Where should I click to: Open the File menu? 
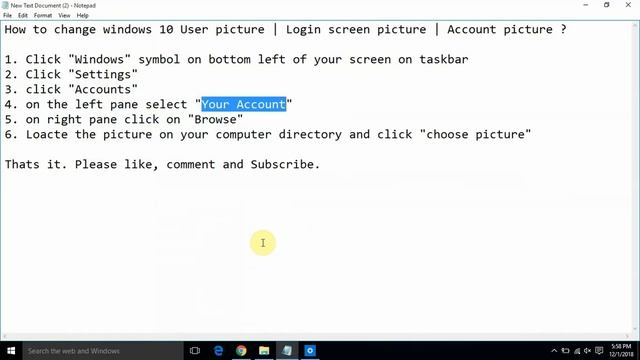pyautogui.click(x=7, y=16)
